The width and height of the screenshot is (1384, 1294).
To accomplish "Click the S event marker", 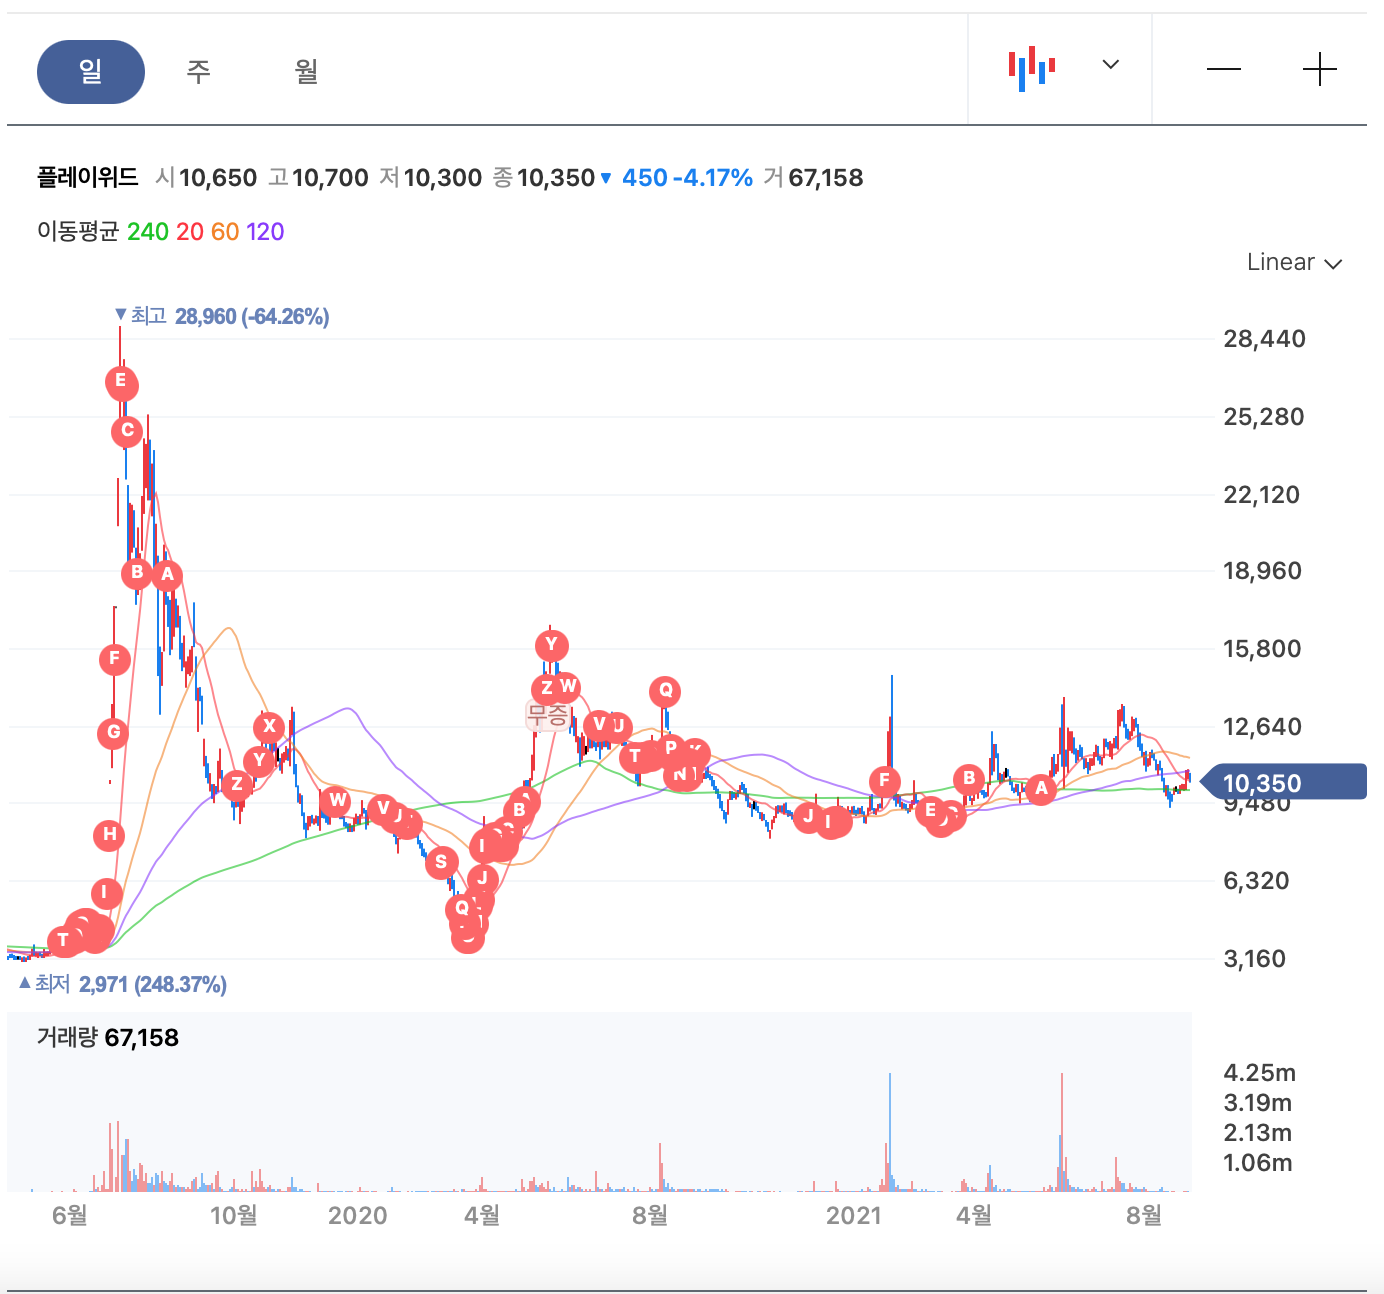I will [x=441, y=862].
